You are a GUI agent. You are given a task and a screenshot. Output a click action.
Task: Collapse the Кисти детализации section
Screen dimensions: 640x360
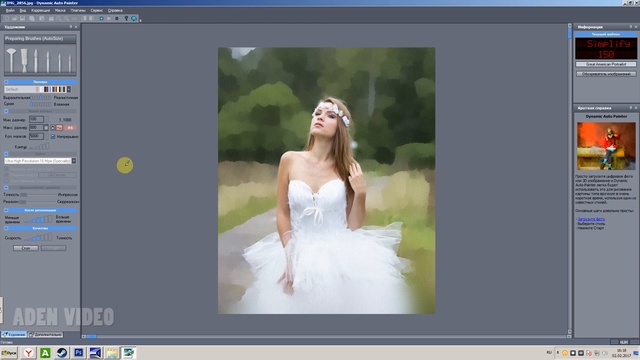coord(6,210)
